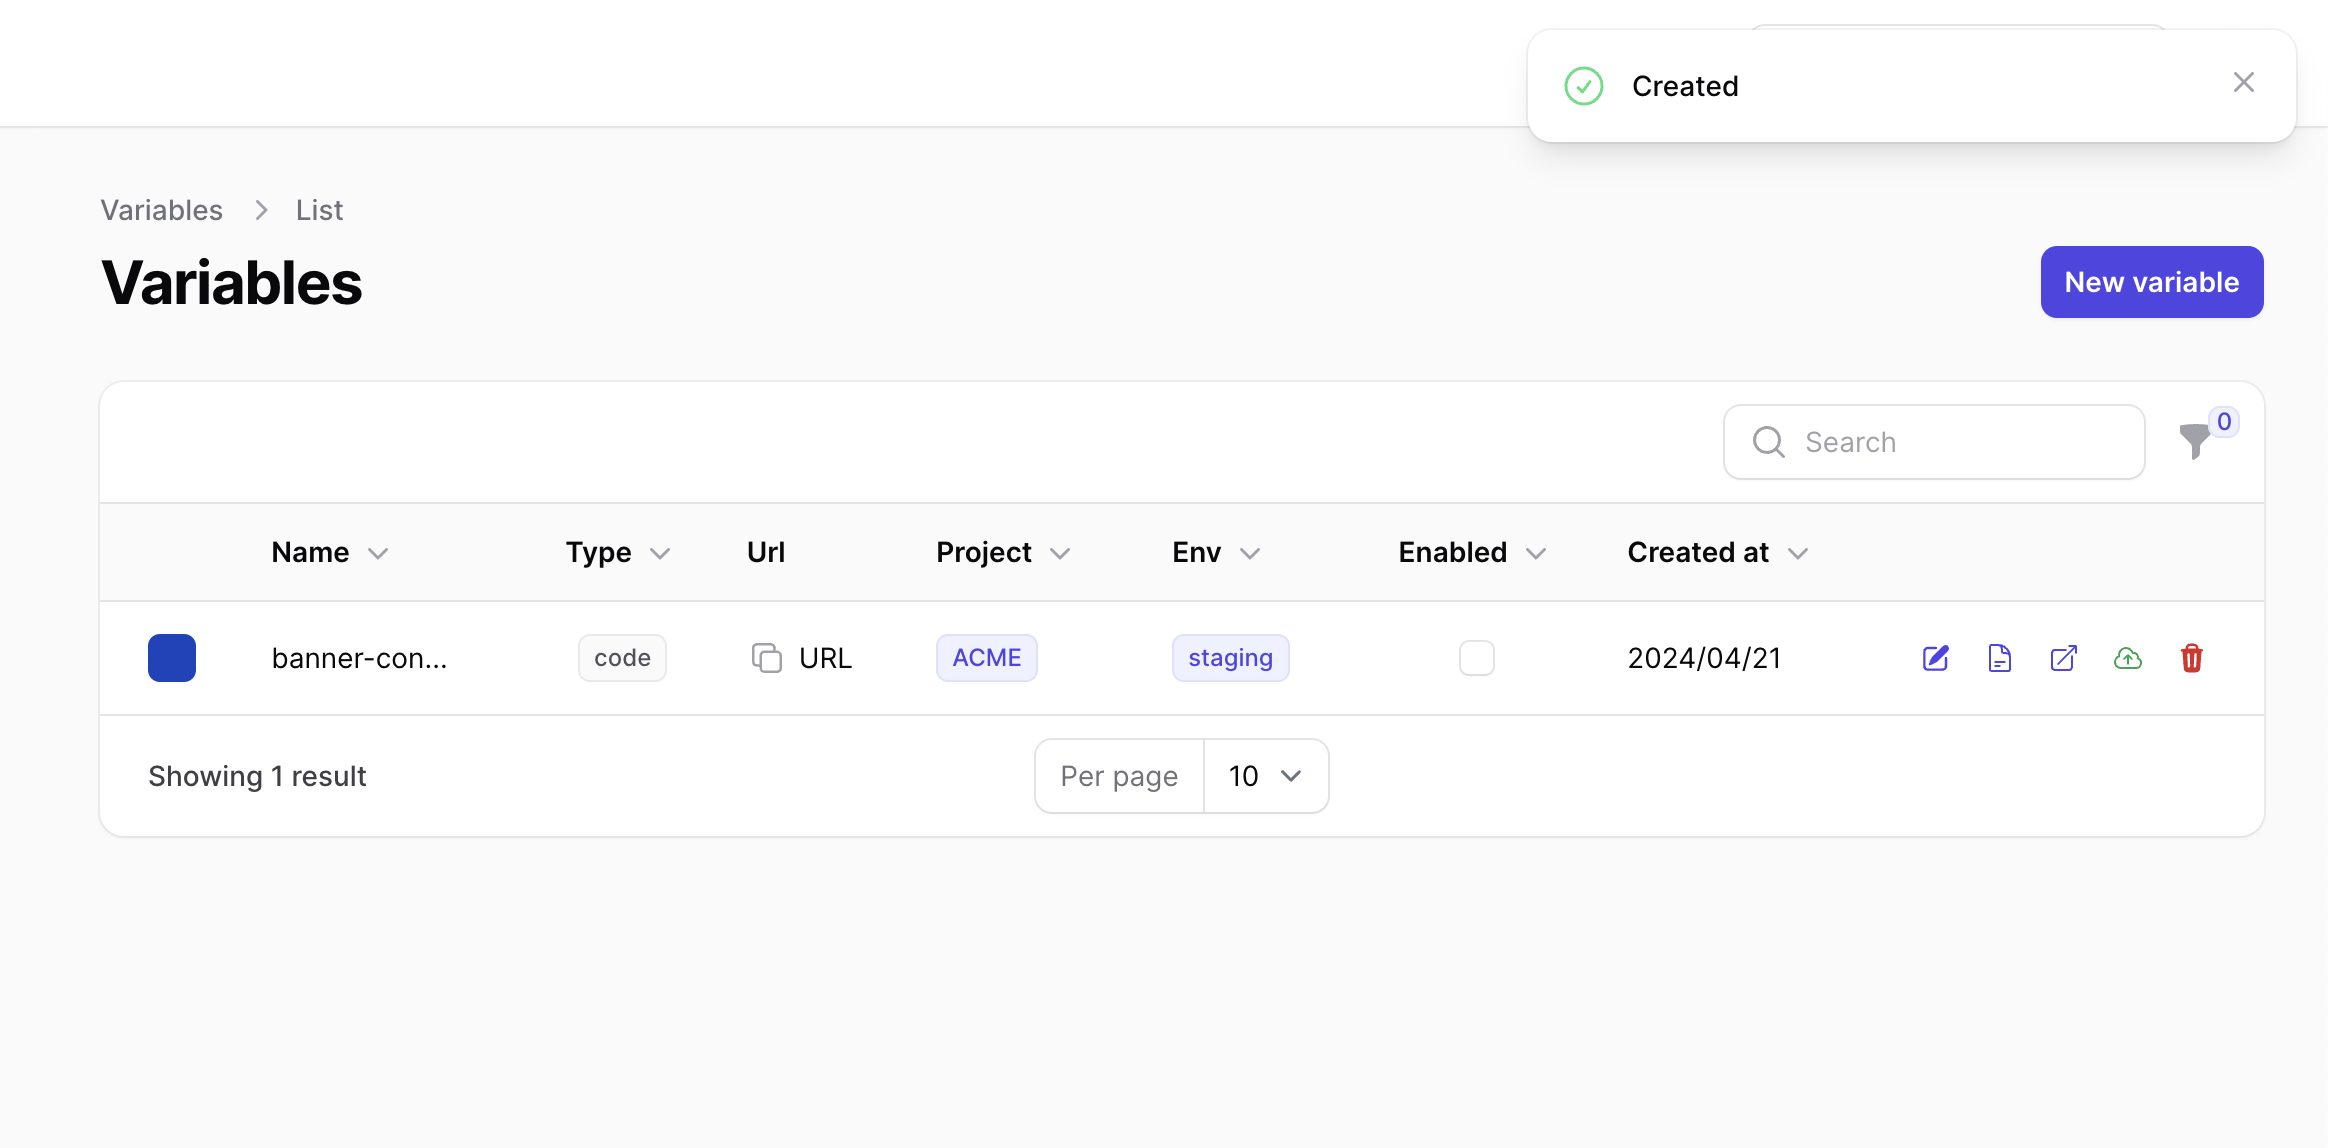2328x1148 pixels.
Task: Click the search magnifier icon
Action: (x=1768, y=442)
